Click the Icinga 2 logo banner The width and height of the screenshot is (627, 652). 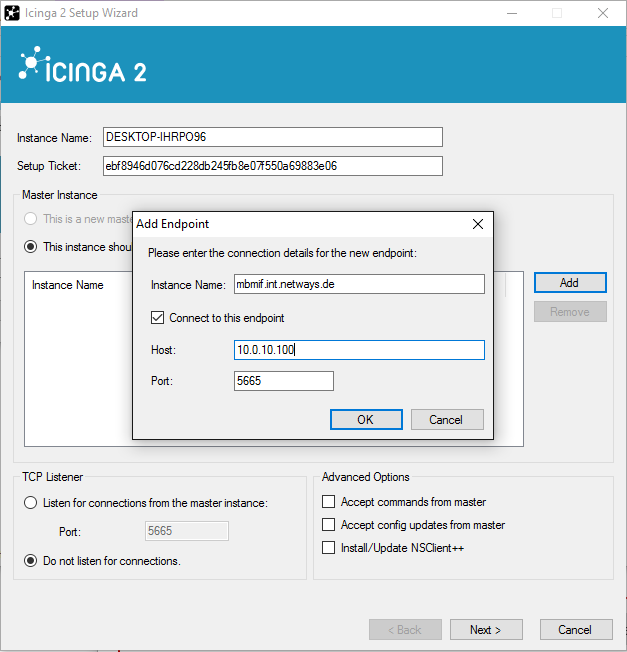pyautogui.click(x=83, y=65)
